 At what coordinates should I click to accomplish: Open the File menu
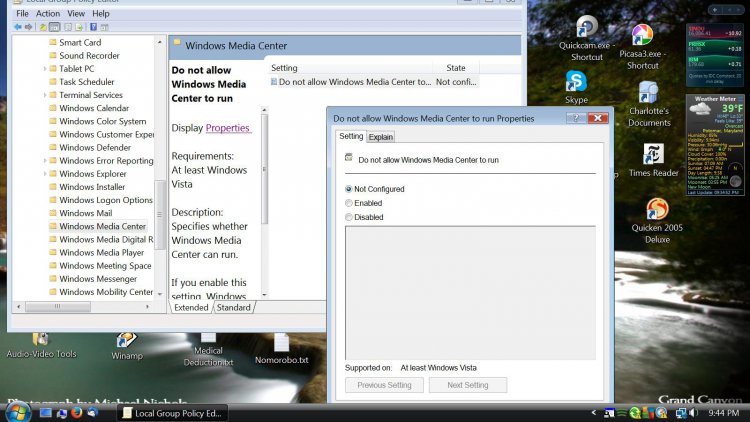(x=22, y=13)
